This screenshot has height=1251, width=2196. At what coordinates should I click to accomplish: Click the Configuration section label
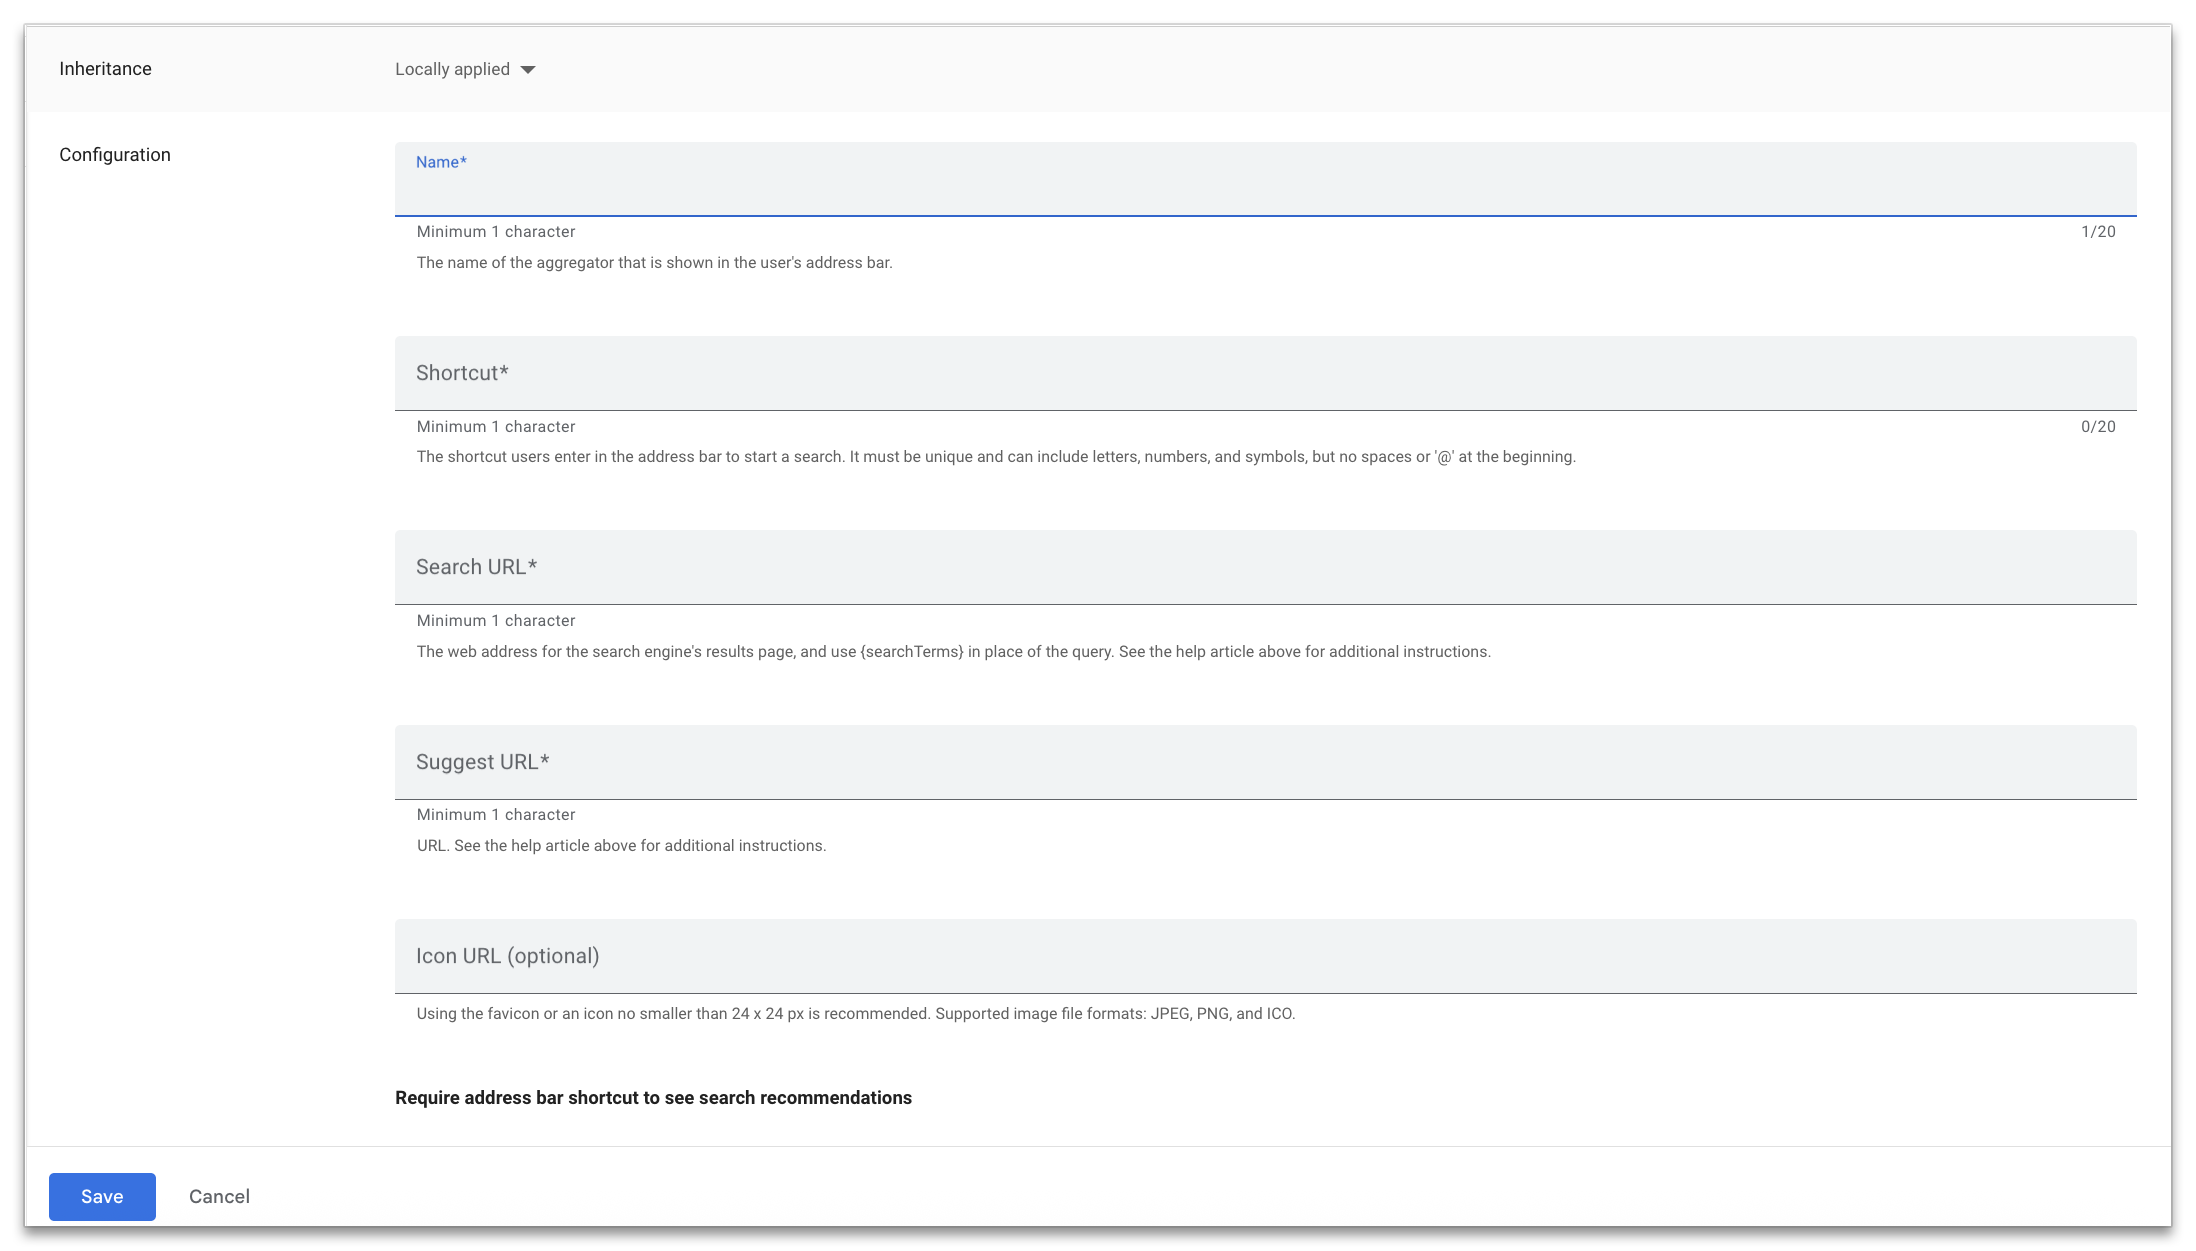tap(115, 155)
